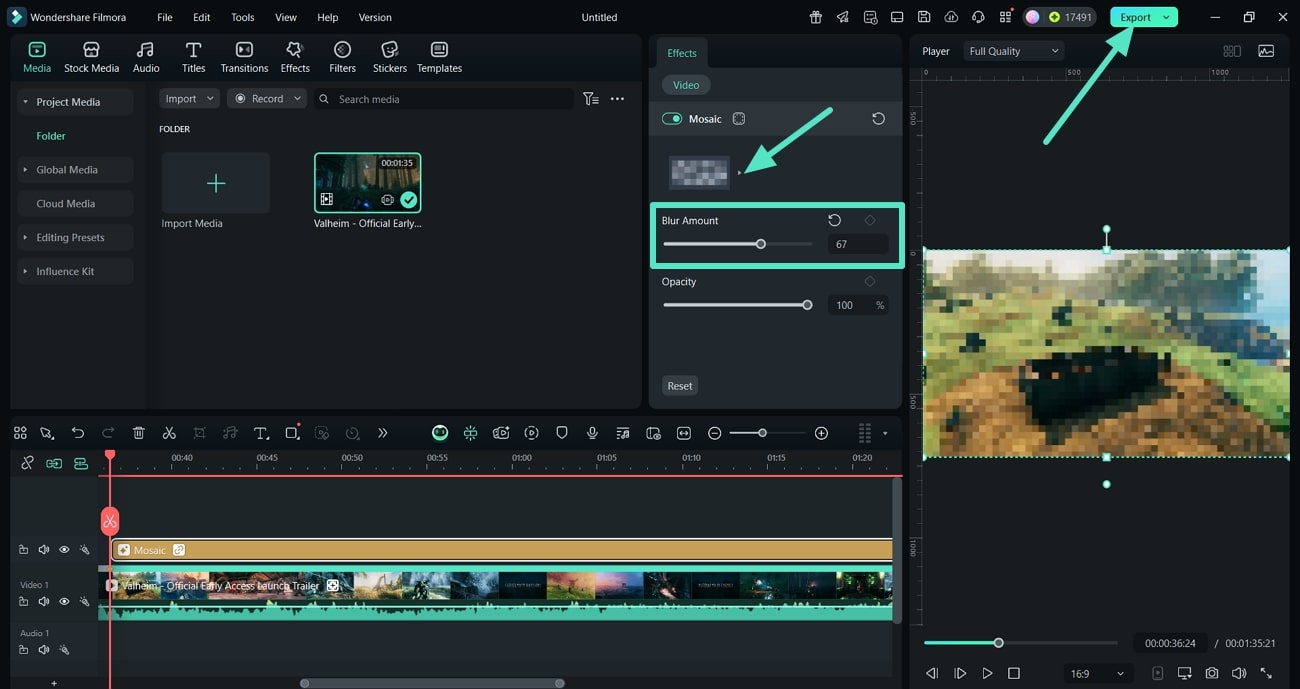Reset the Mosaic effect with circular arrow

878,119
